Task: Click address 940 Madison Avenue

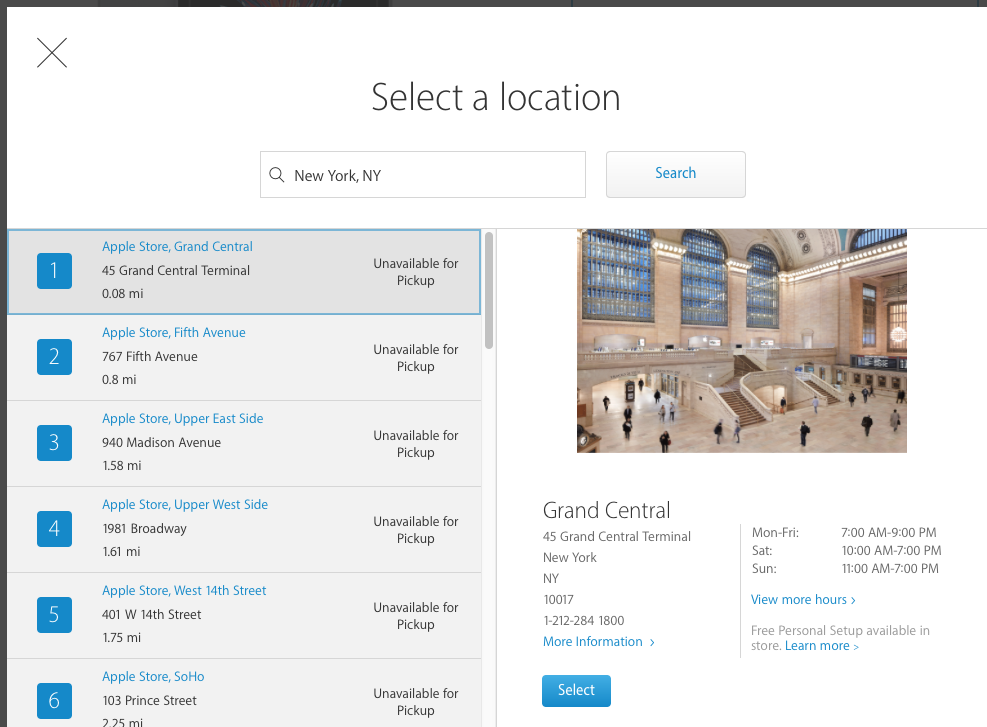Action: pos(161,442)
